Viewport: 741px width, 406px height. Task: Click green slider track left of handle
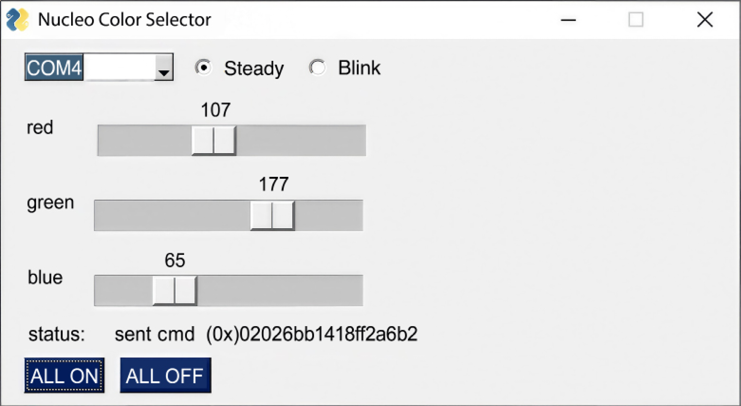[170, 215]
